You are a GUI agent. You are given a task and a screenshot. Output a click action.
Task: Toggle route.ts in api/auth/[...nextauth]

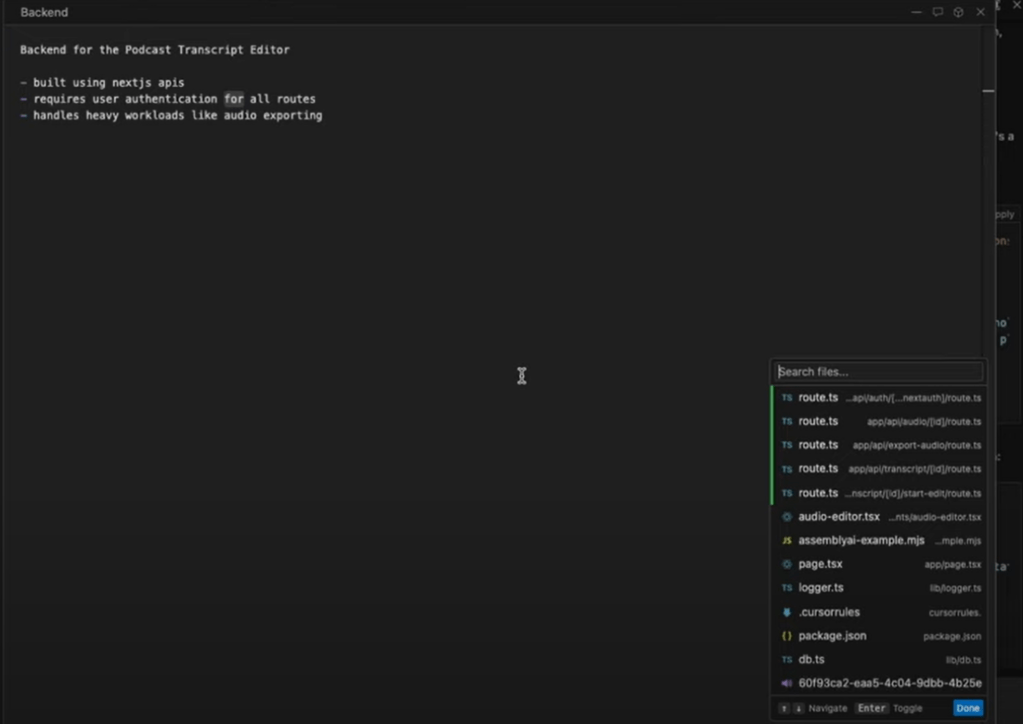tap(880, 398)
